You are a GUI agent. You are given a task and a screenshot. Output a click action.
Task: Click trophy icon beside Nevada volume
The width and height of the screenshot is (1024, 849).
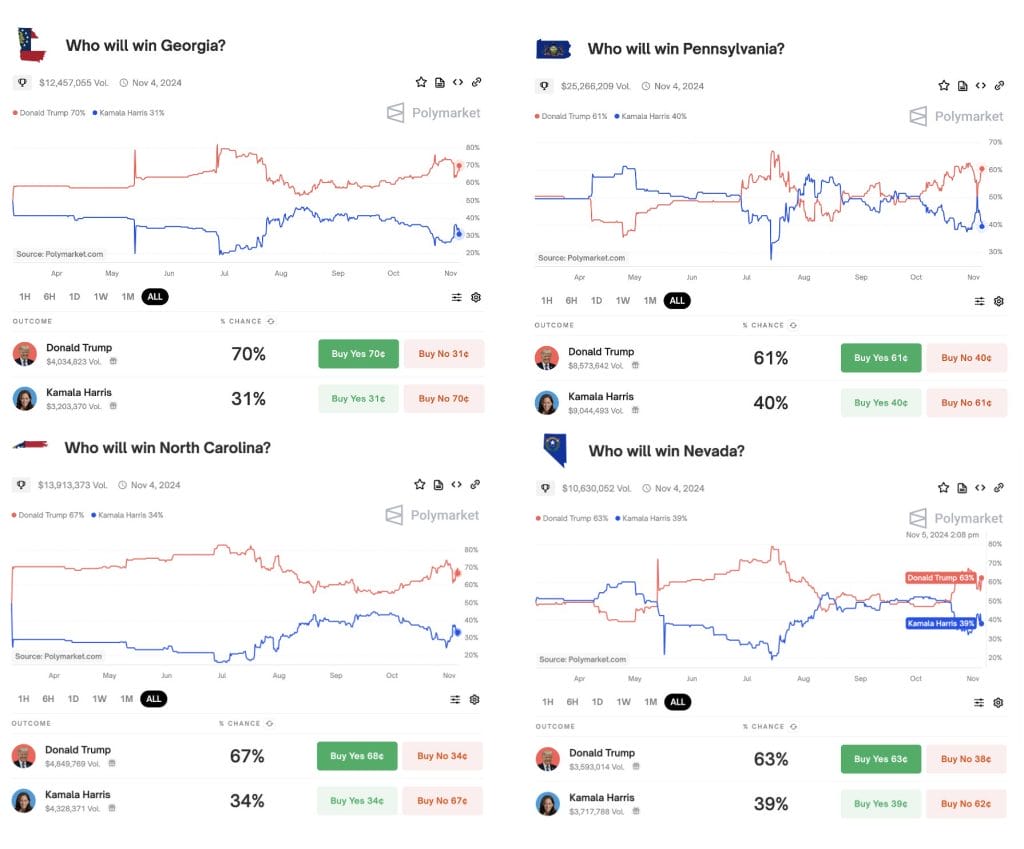[x=545, y=488]
